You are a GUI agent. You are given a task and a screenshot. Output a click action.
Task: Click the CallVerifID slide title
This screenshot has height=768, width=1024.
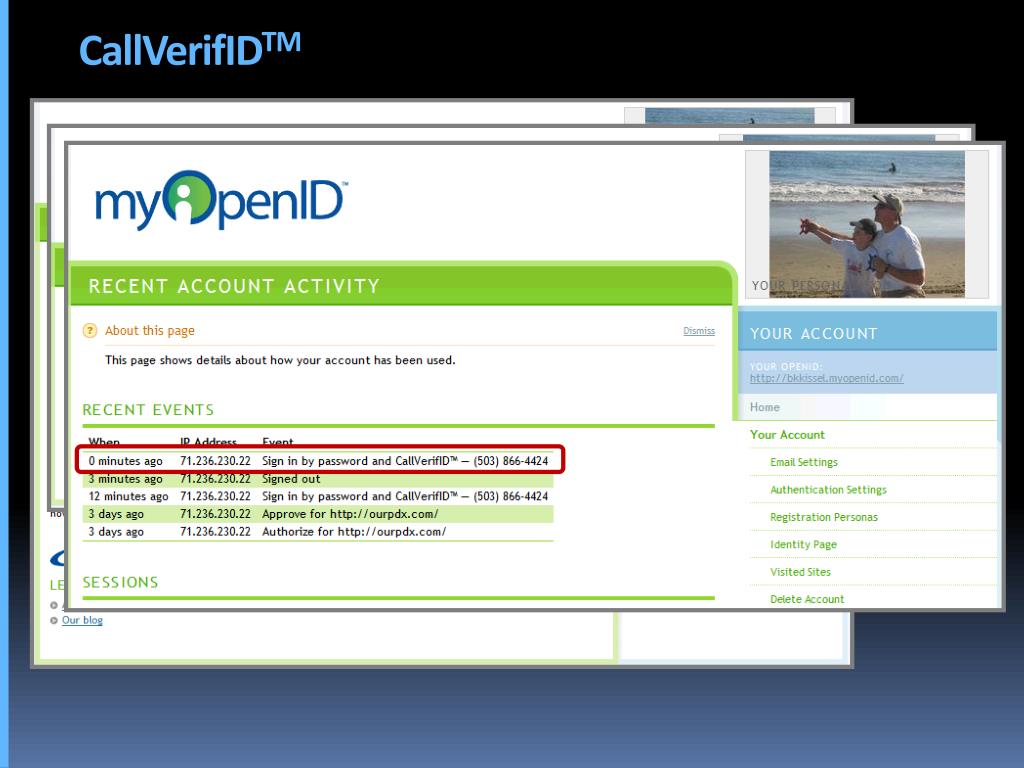189,49
